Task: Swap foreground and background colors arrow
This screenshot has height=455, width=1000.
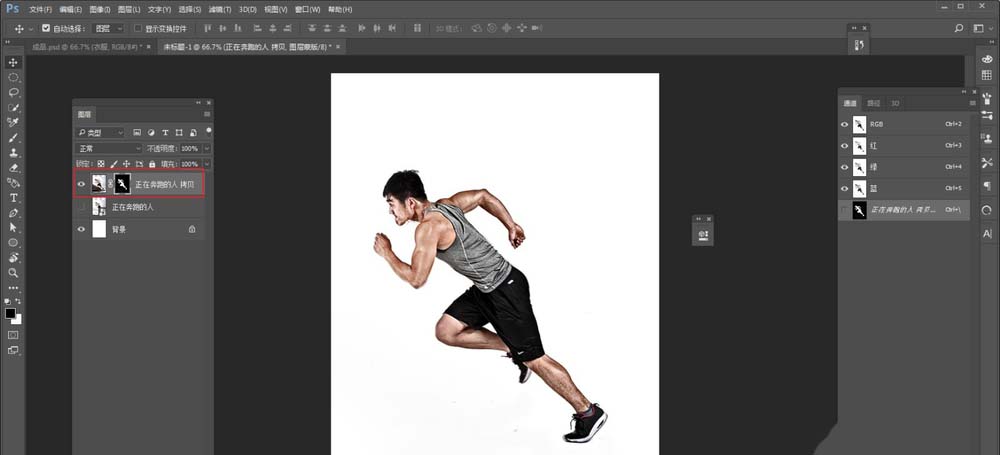Action: pos(18,301)
